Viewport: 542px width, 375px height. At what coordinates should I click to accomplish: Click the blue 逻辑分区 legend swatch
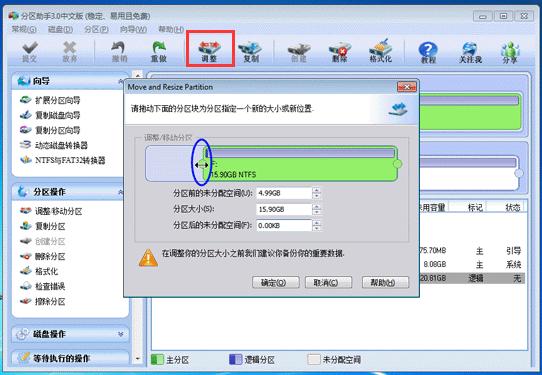[x=235, y=359]
